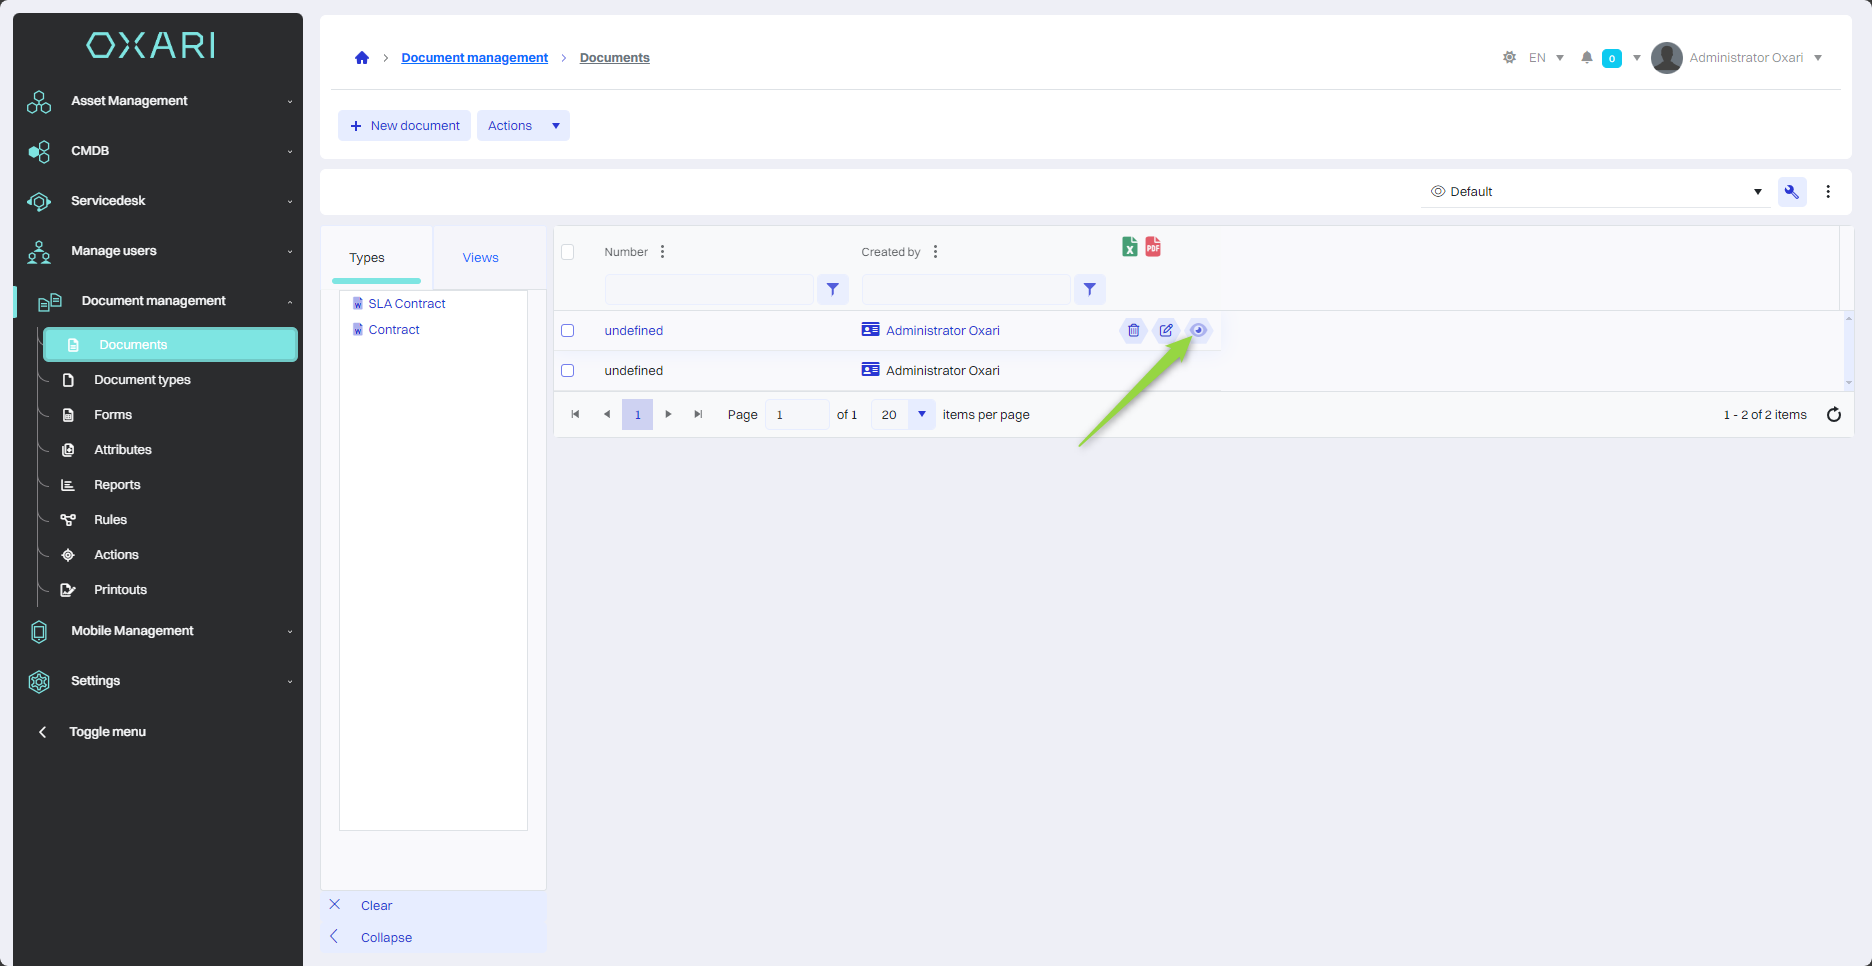Check the second document row checkbox
The width and height of the screenshot is (1872, 966).
pos(568,371)
